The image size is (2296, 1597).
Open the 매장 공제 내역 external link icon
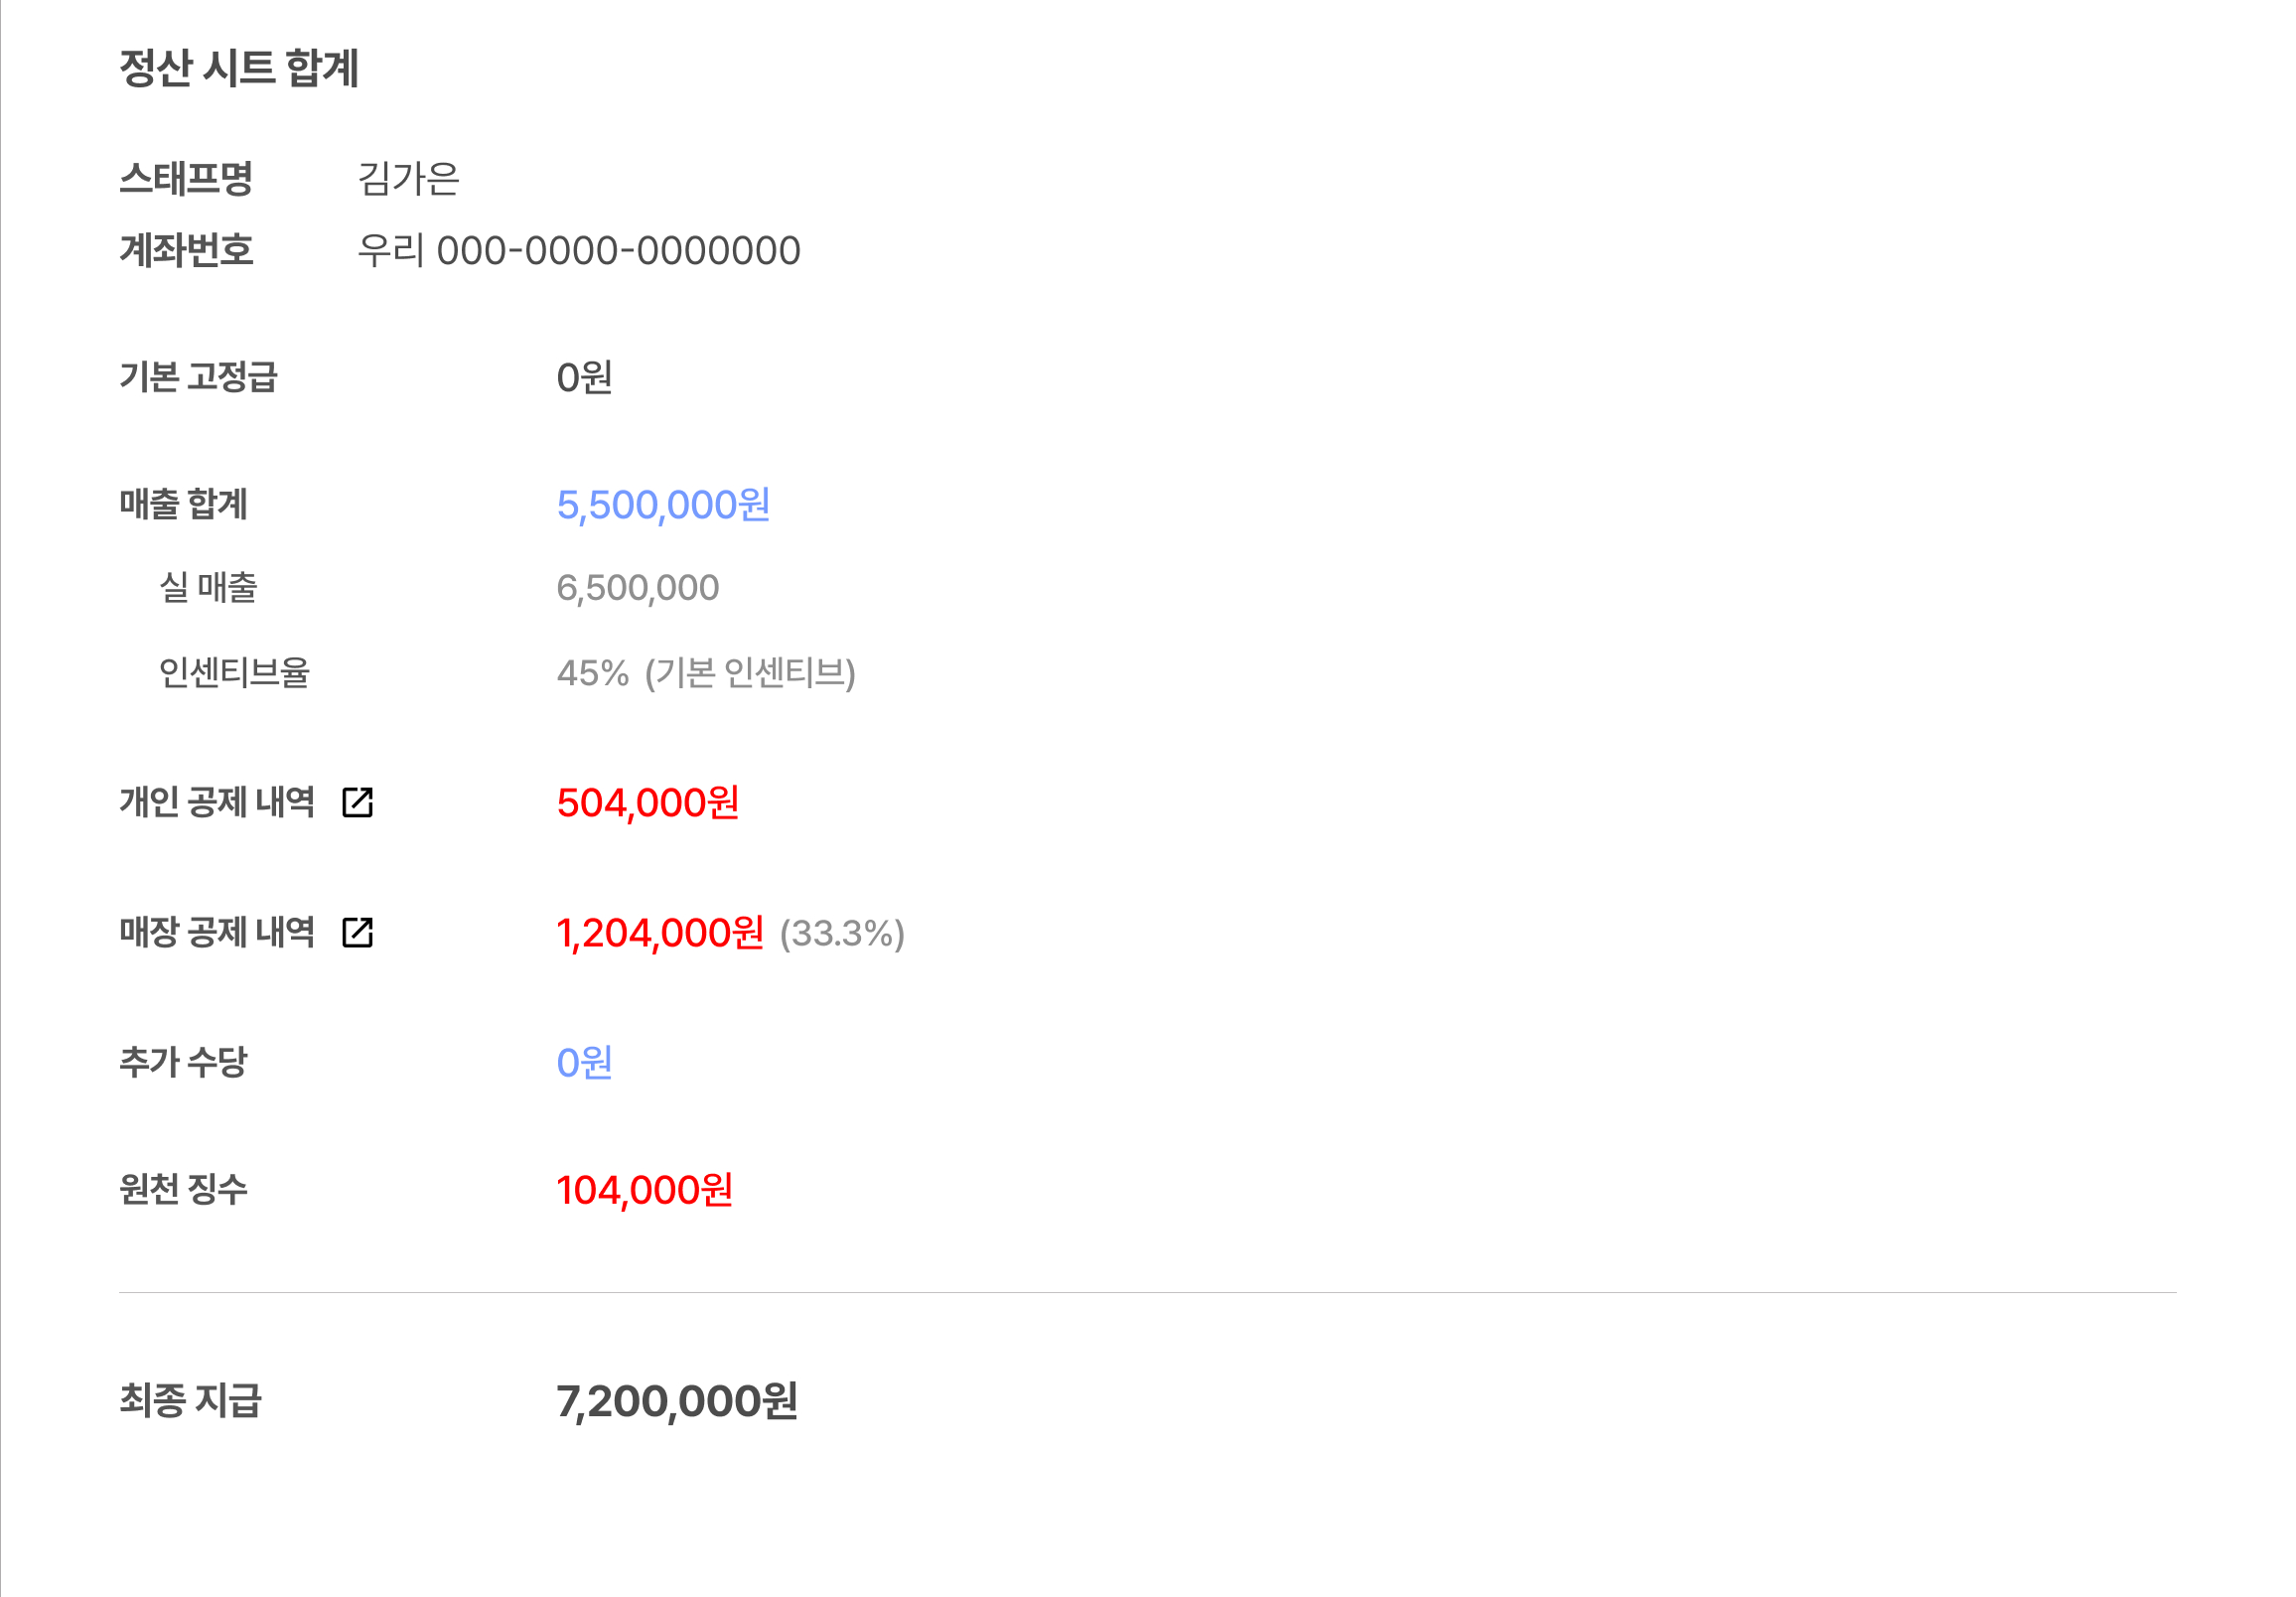click(x=357, y=932)
